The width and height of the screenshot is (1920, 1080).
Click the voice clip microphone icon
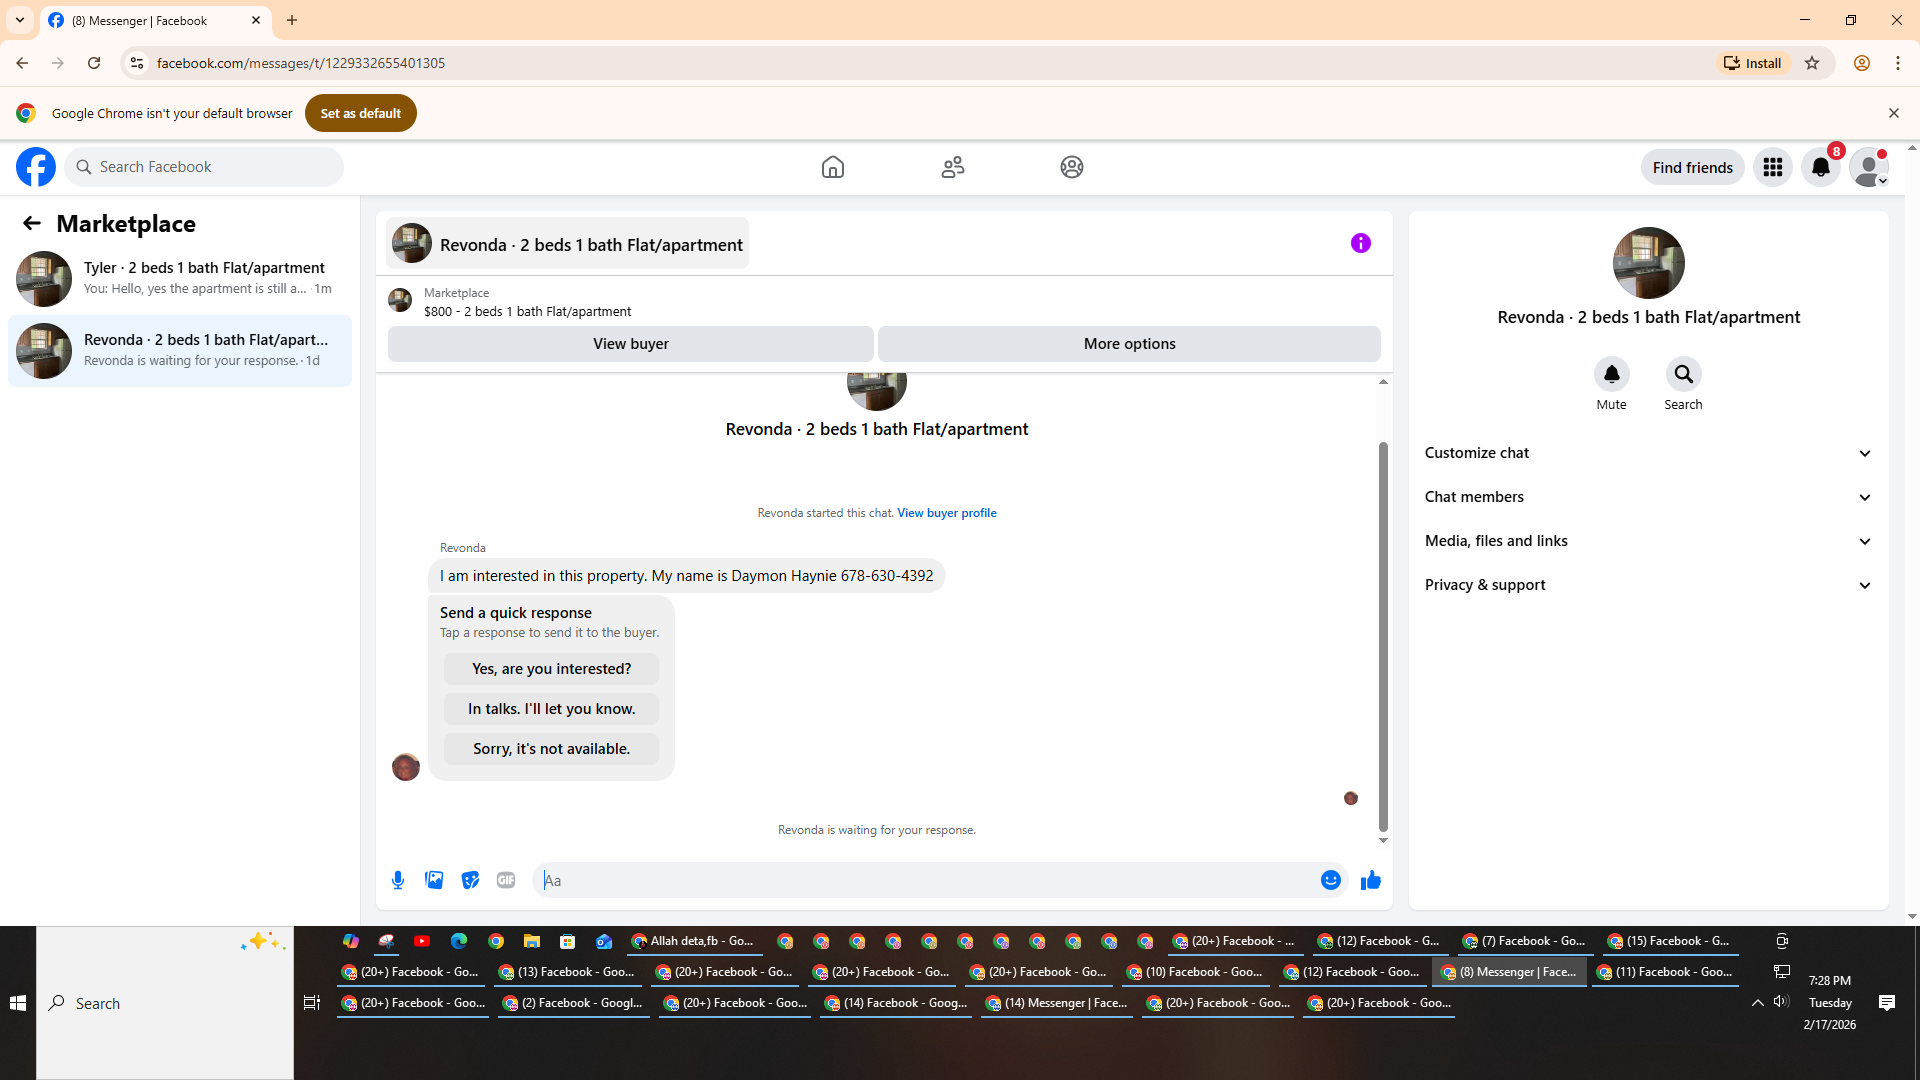click(x=398, y=880)
